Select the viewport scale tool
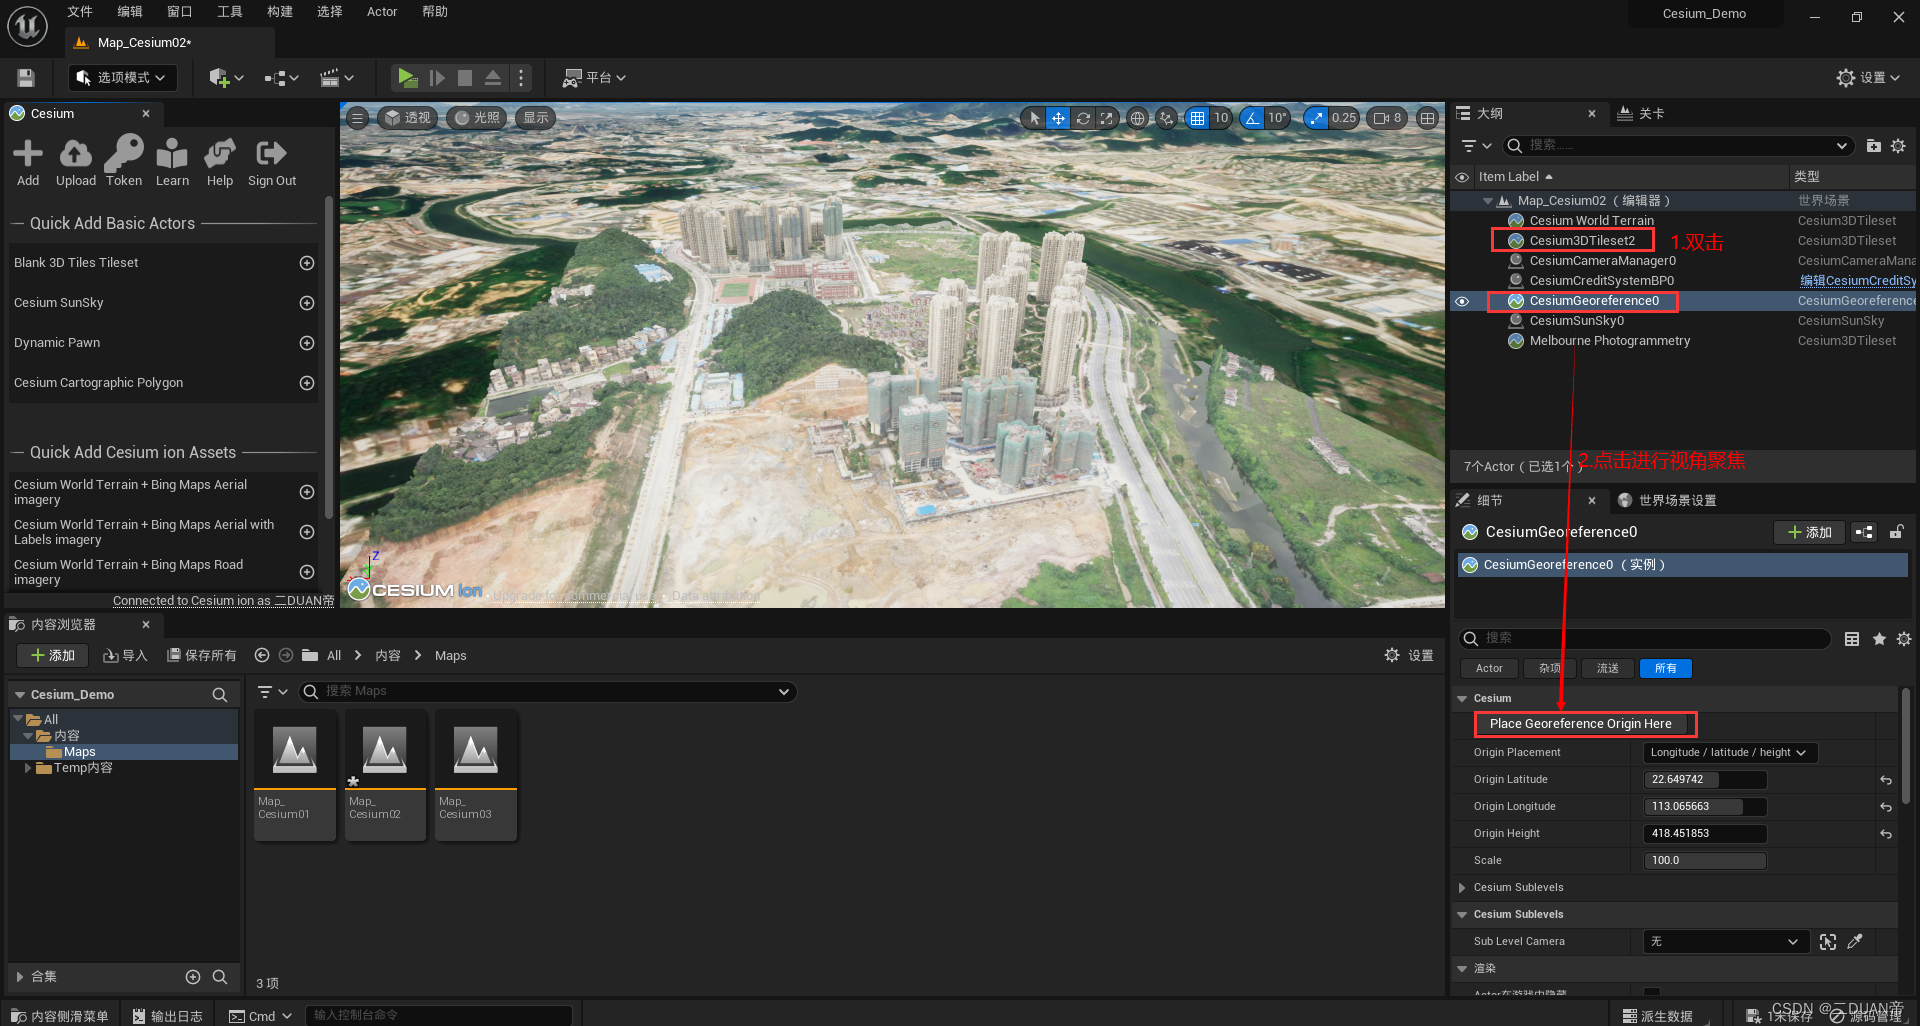 pyautogui.click(x=1106, y=118)
